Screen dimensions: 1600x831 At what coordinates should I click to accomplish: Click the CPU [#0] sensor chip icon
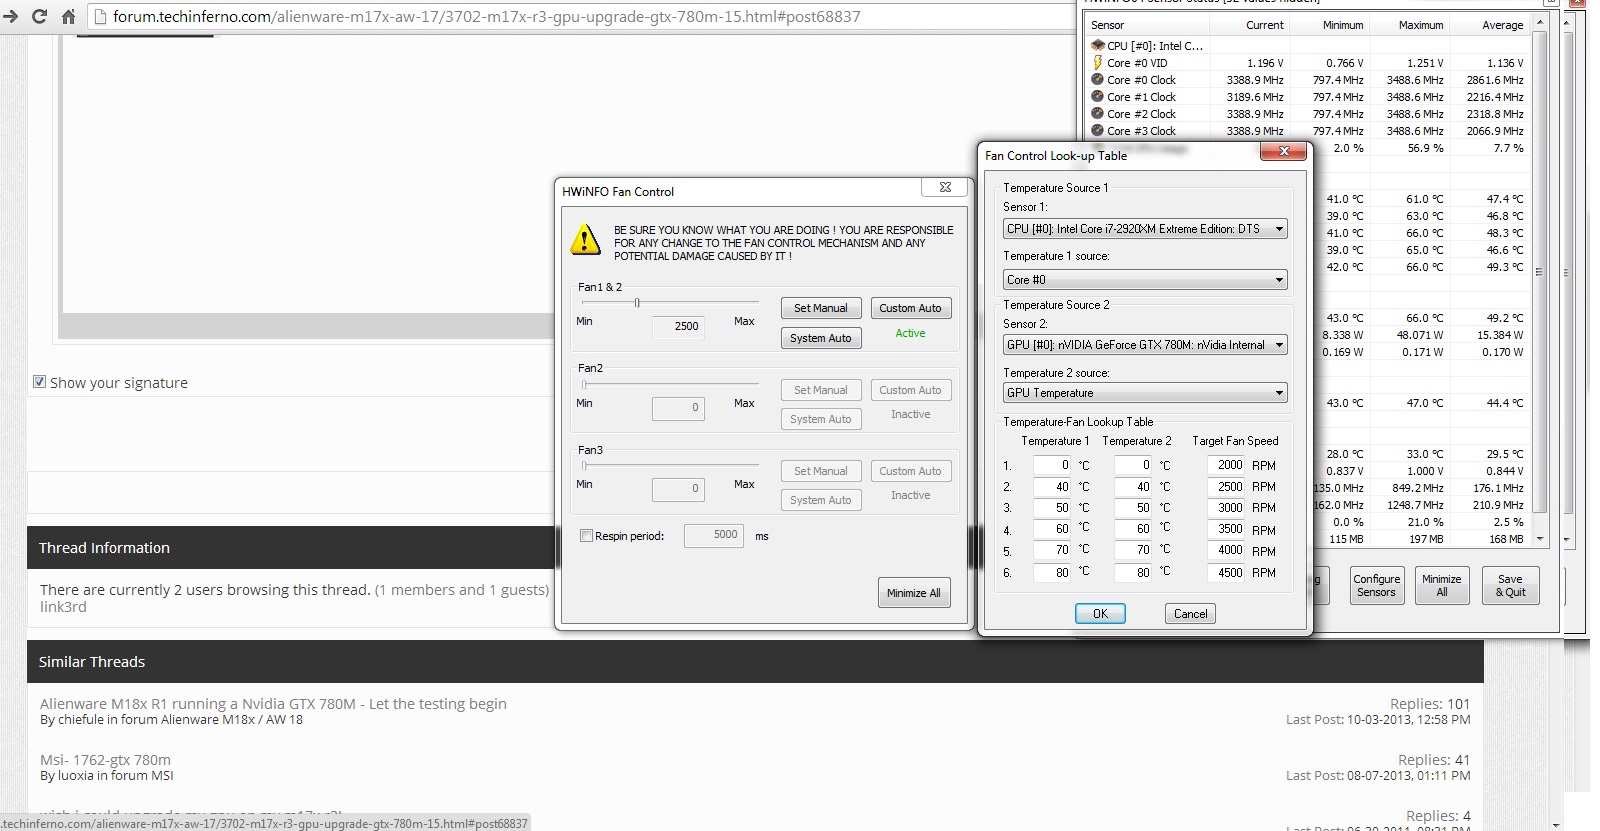tap(1098, 45)
